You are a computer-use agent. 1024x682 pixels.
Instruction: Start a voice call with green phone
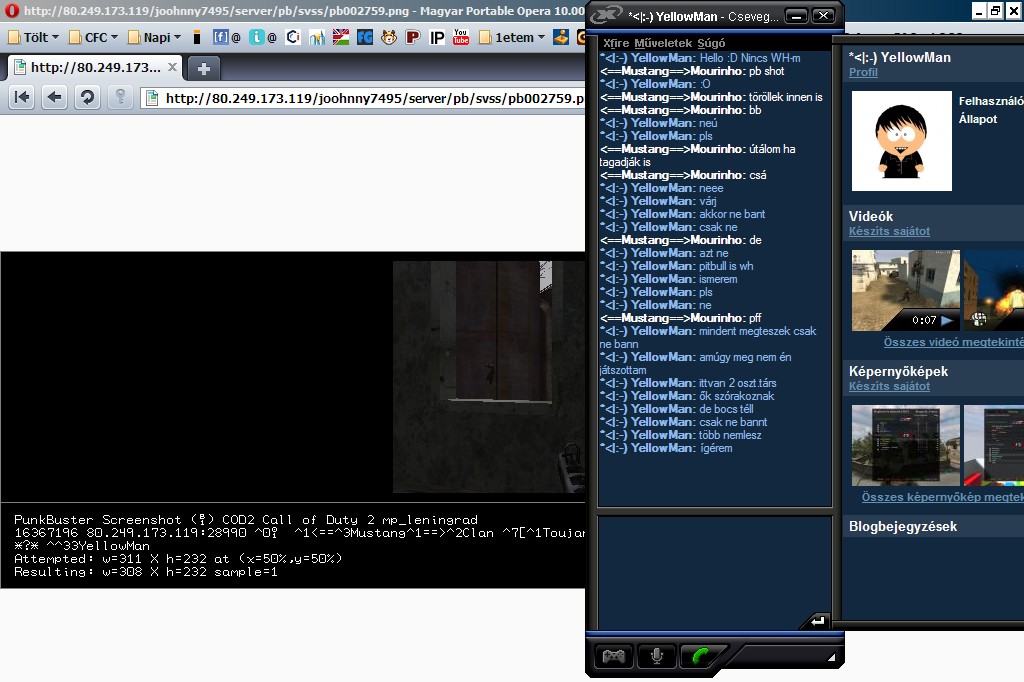coord(701,656)
